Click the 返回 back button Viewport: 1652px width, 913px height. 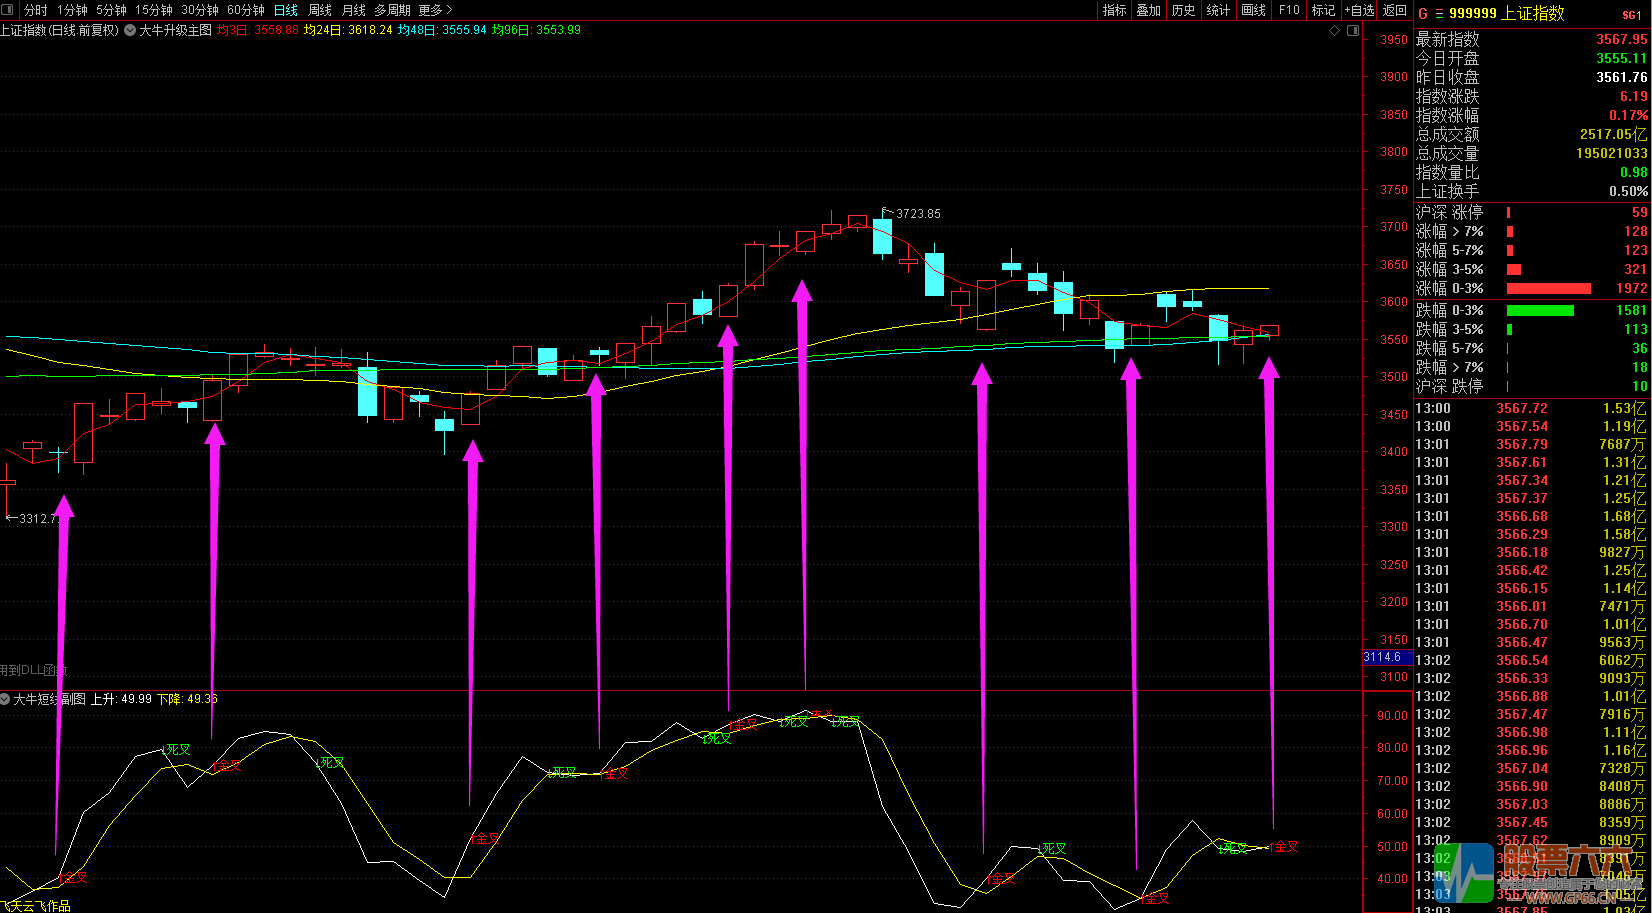tap(1394, 10)
